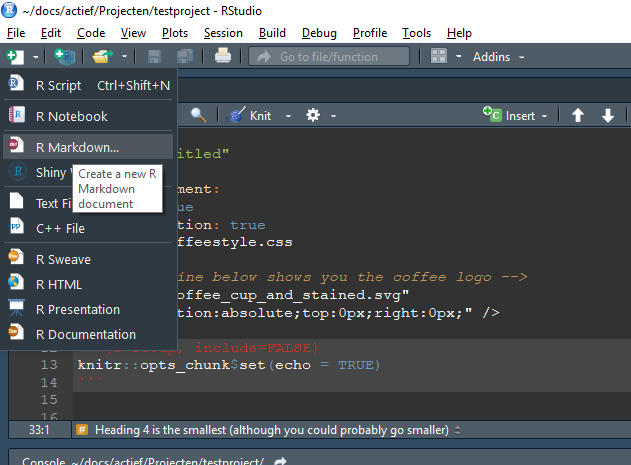Click the Knit yarn ball icon
The image size is (631, 465).
[236, 115]
